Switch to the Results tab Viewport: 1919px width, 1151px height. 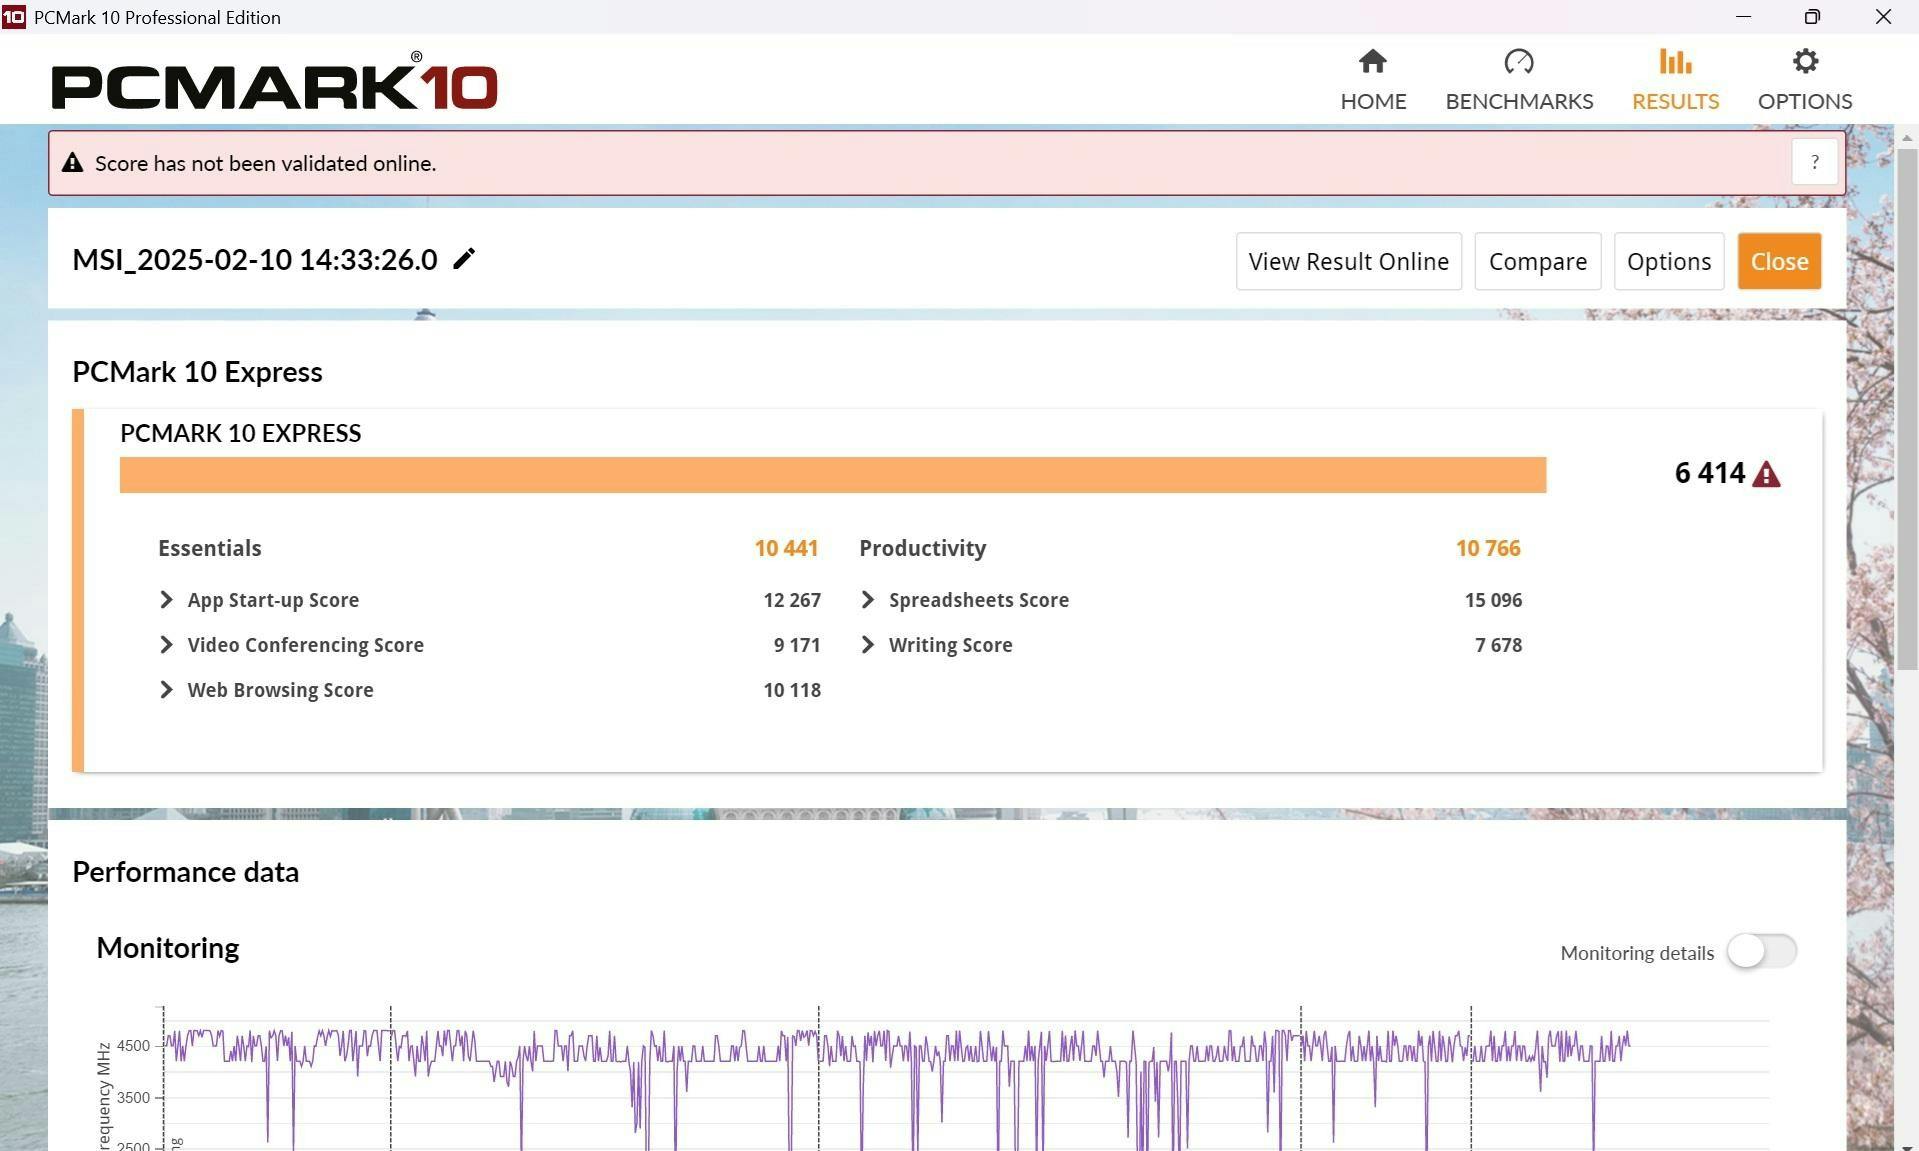click(x=1675, y=80)
